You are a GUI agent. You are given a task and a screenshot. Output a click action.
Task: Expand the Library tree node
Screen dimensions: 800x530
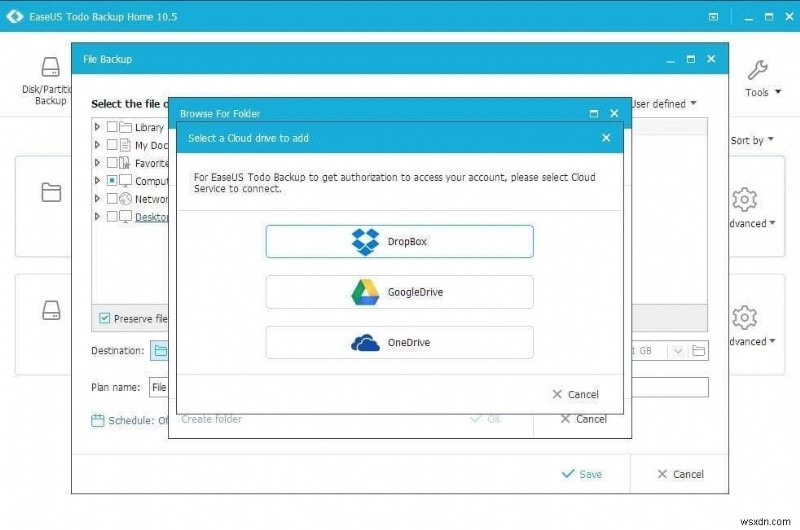(97, 127)
